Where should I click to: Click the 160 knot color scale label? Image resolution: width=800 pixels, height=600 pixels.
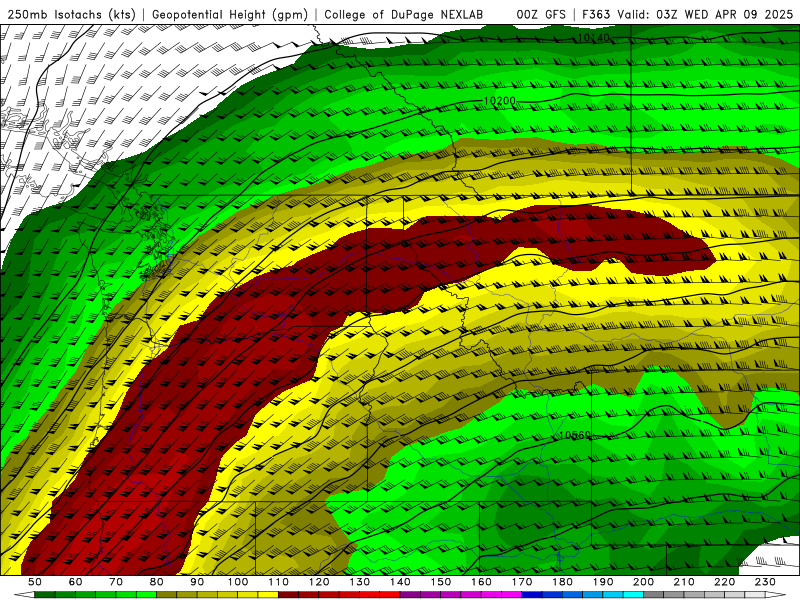click(x=481, y=582)
